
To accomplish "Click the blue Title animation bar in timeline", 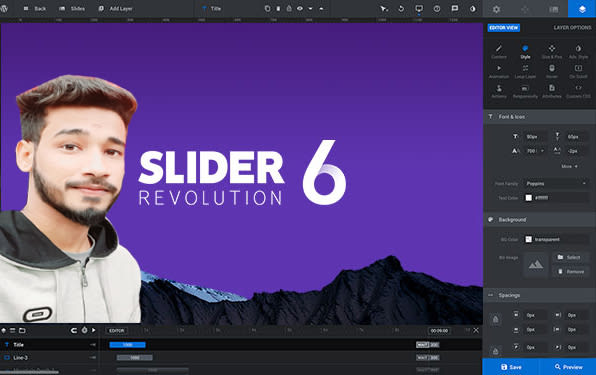I will pos(127,345).
